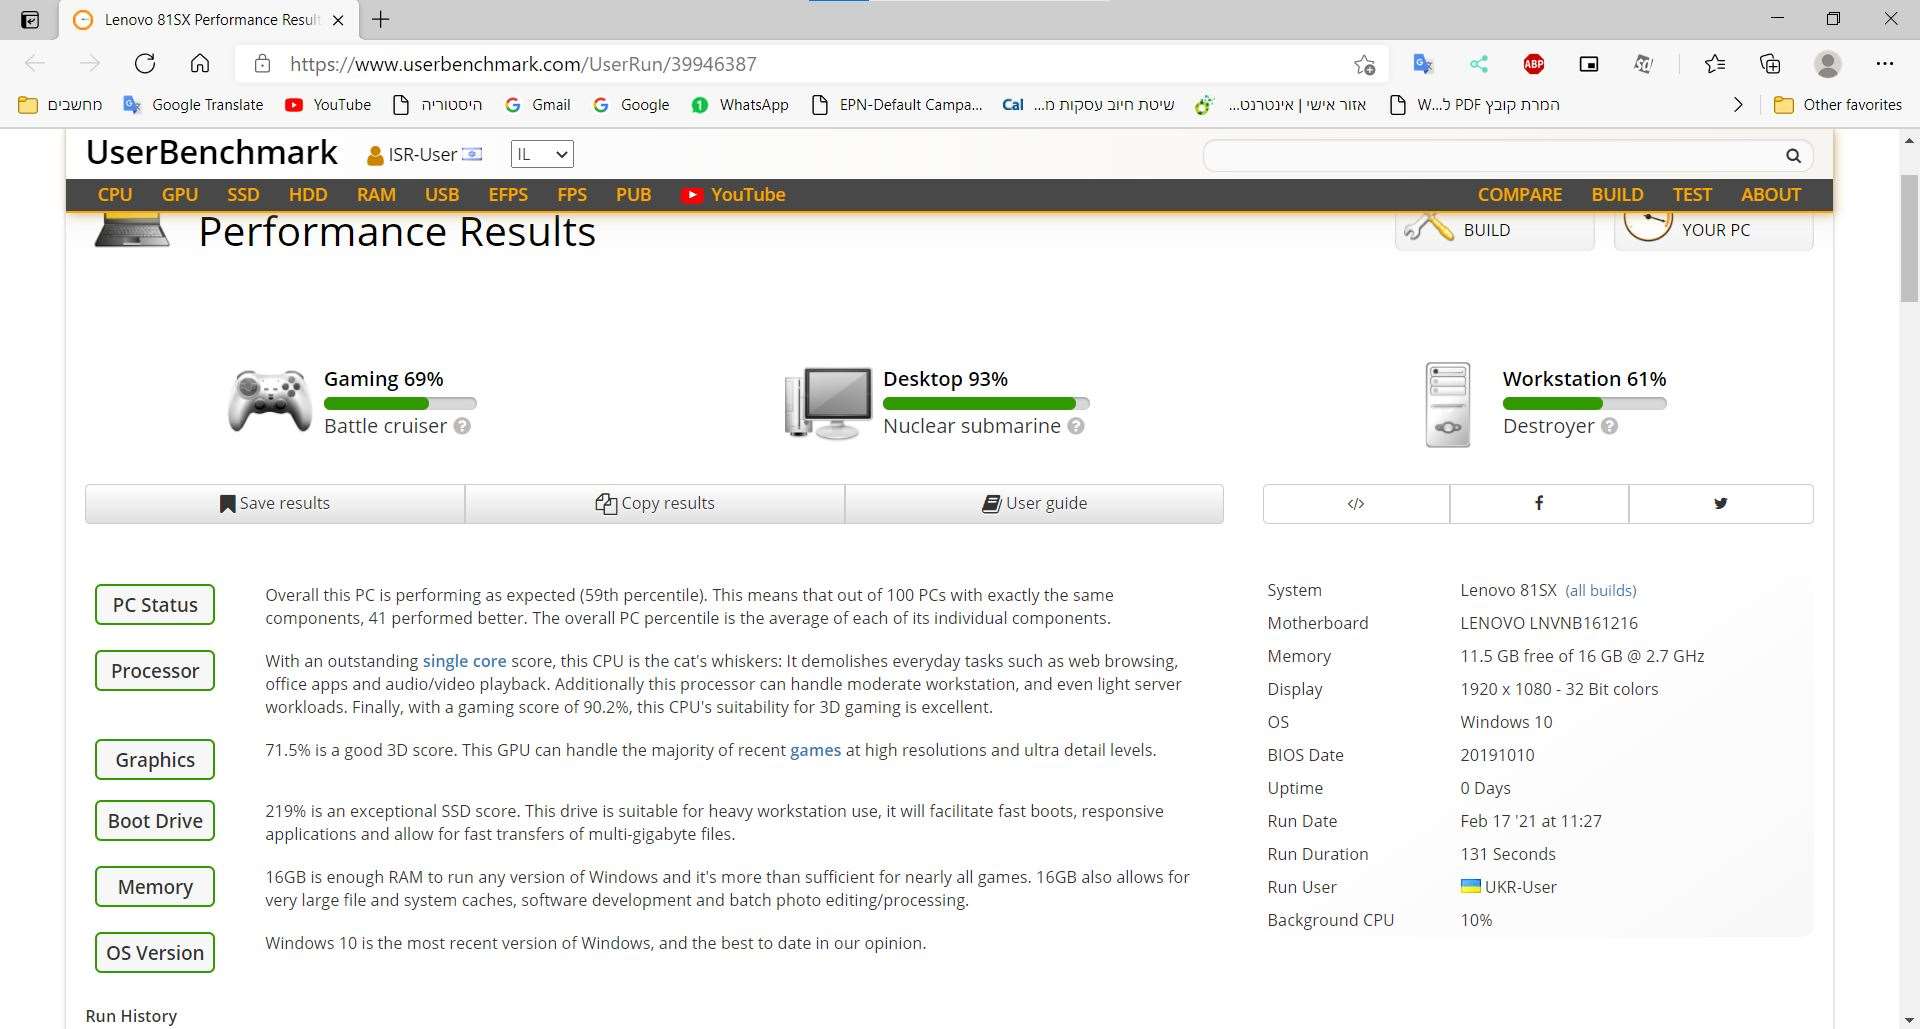The height and width of the screenshot is (1029, 1920).
Task: Click the Processor button
Action: [x=155, y=671]
